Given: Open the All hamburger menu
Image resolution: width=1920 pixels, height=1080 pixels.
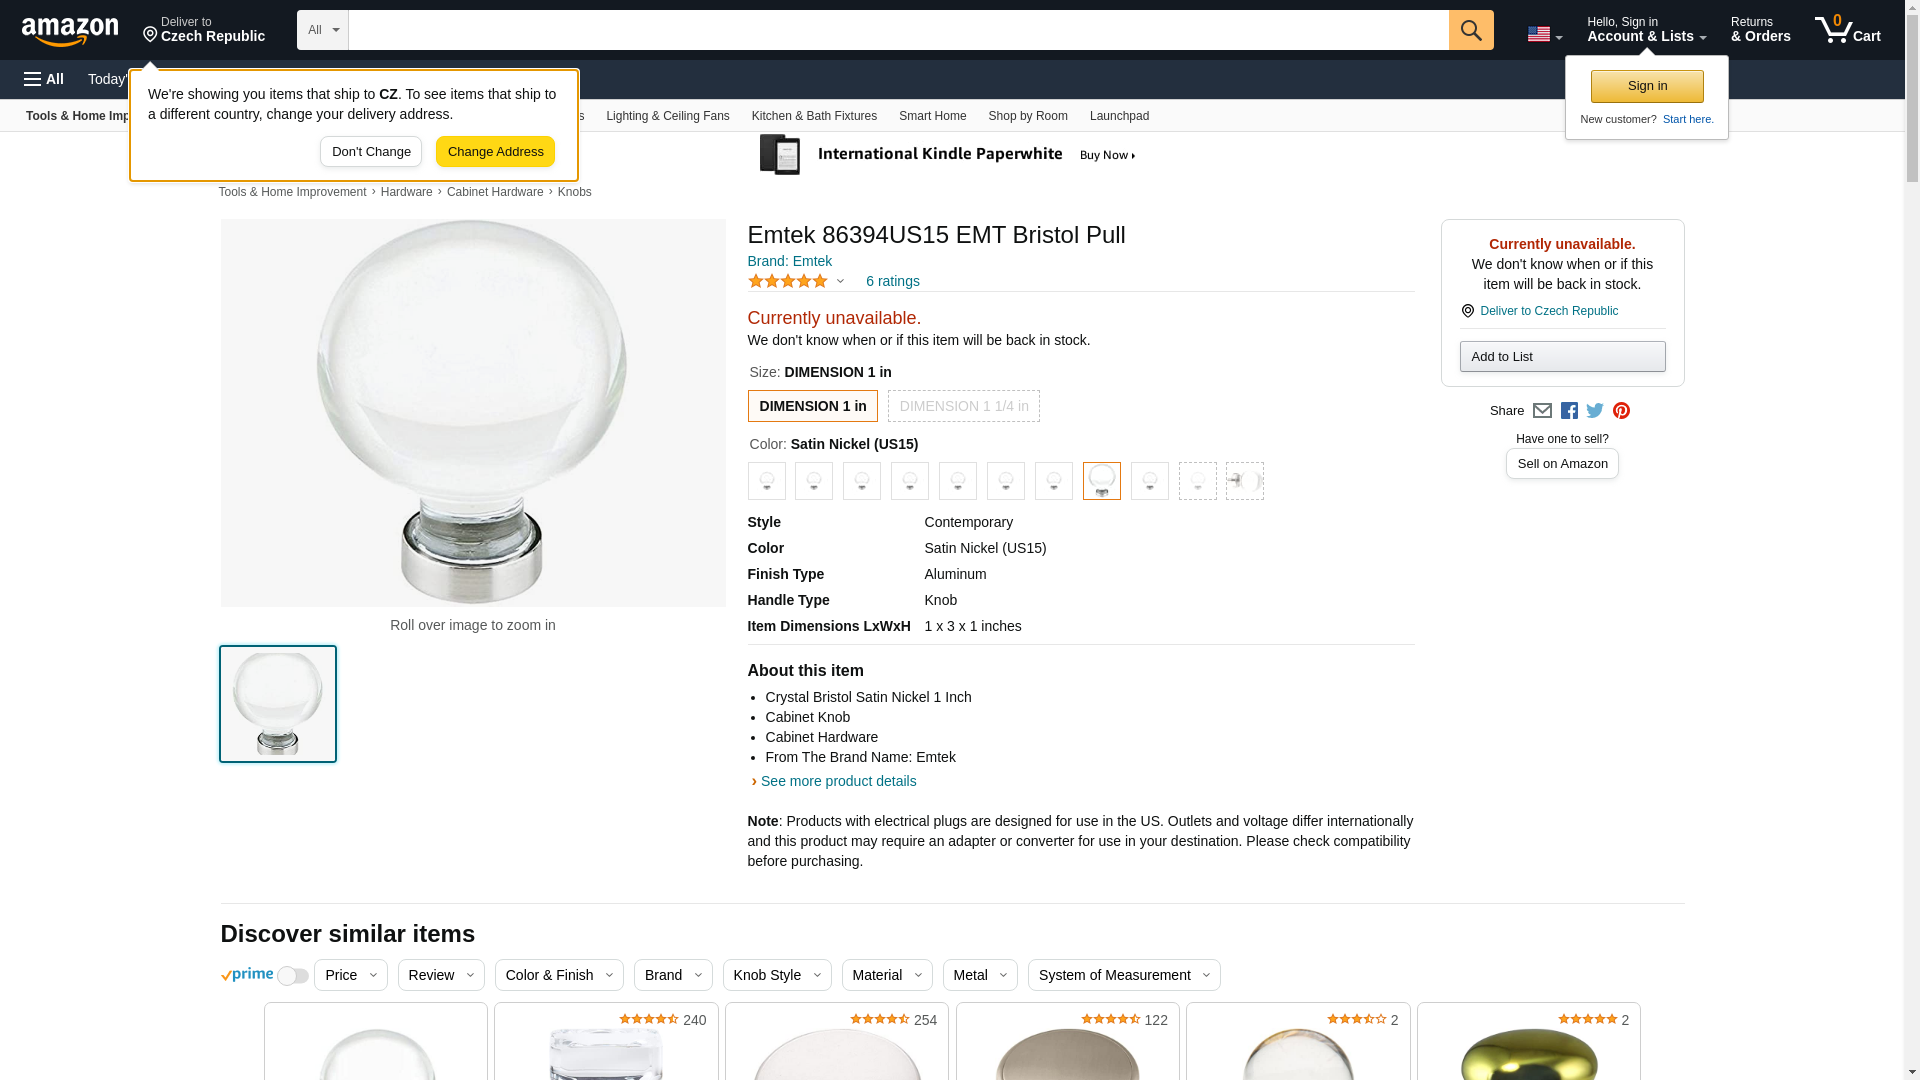Looking at the screenshot, I should [x=44, y=79].
